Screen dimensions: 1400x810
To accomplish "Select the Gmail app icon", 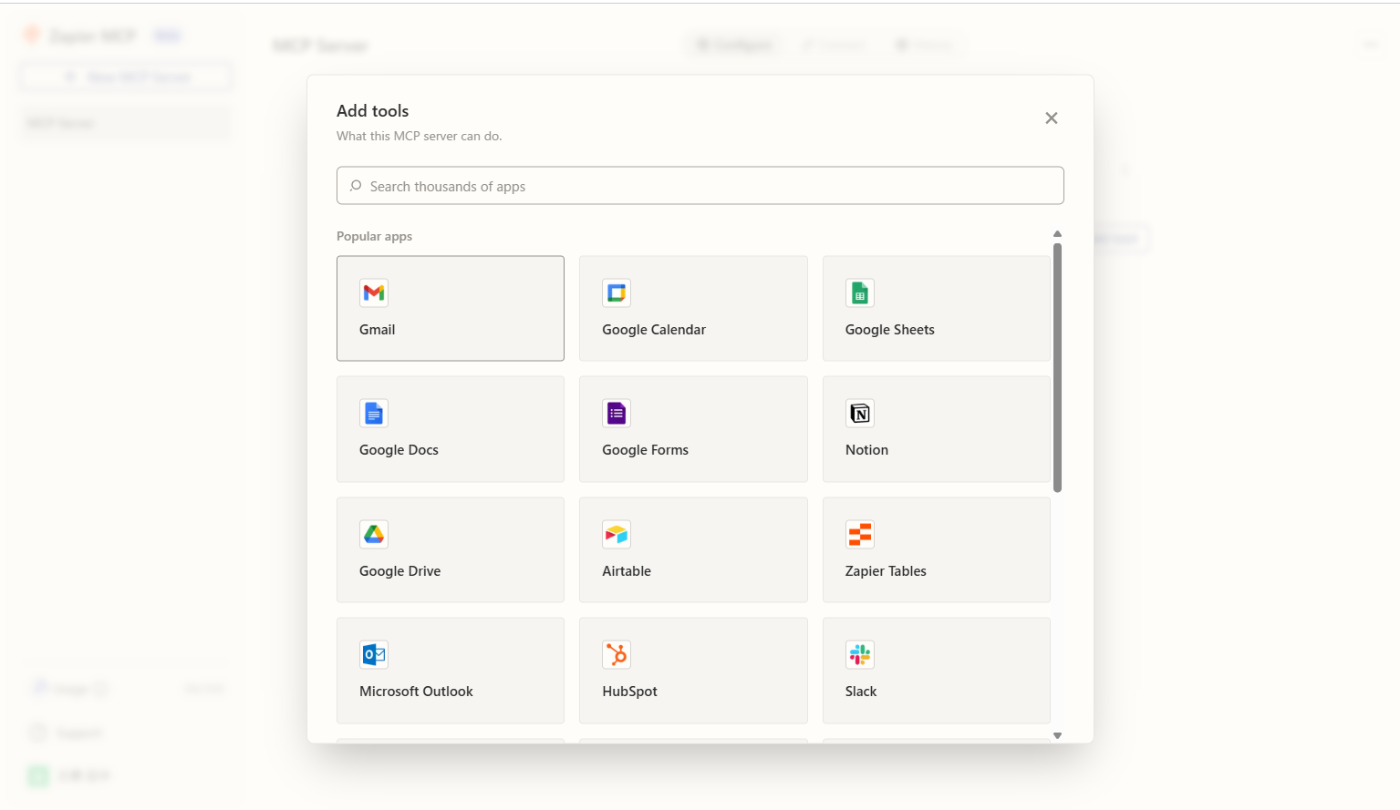I will pos(374,293).
